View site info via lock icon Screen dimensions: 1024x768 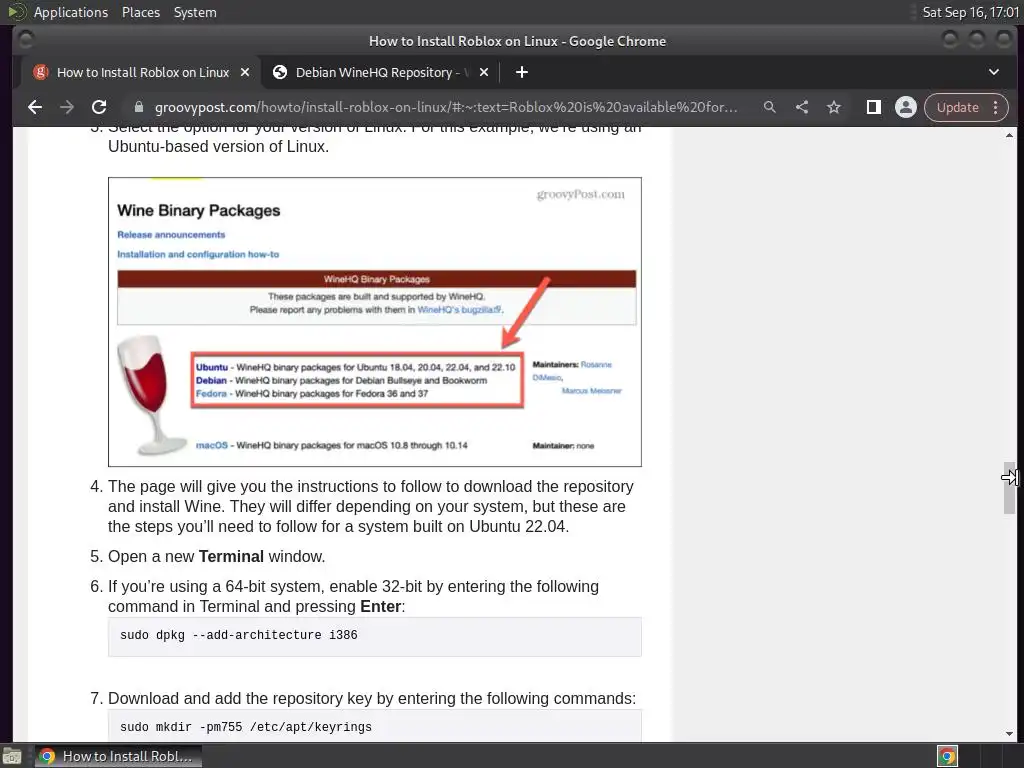tap(138, 107)
